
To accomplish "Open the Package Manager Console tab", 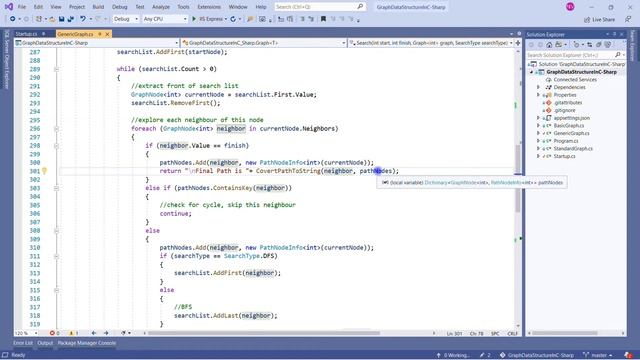I will pyautogui.click(x=87, y=343).
